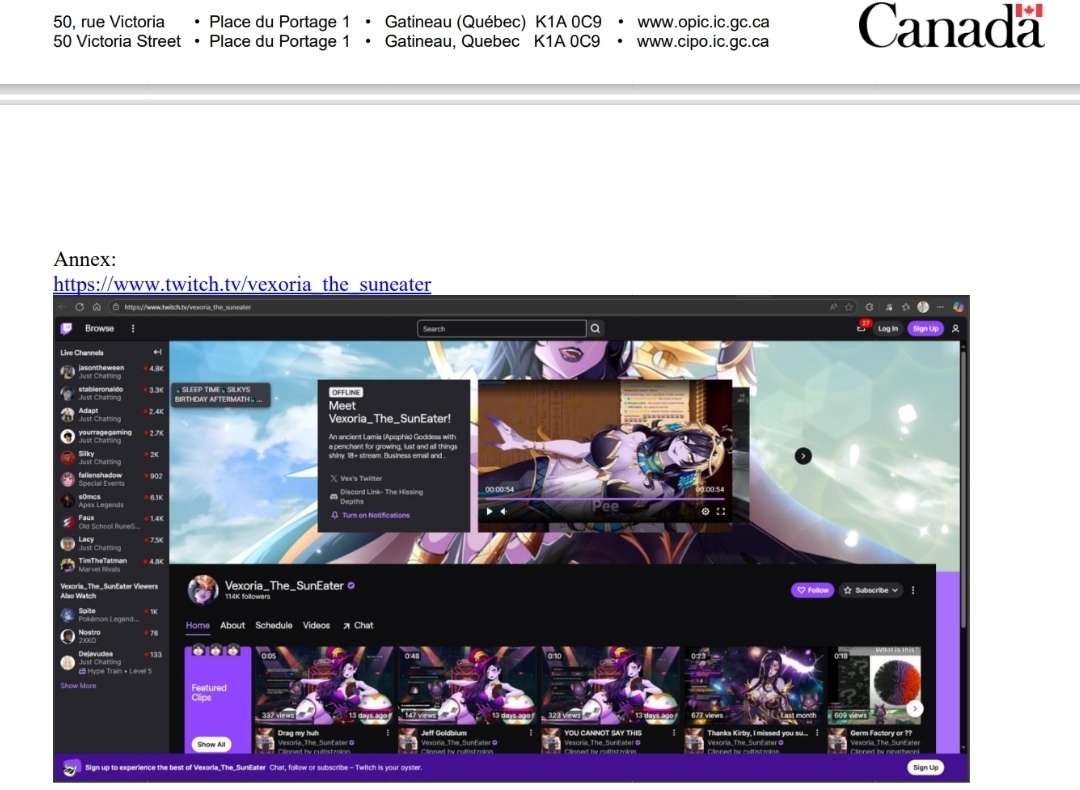
Task: Toggle Turn on Notifications bell
Action: [333, 513]
